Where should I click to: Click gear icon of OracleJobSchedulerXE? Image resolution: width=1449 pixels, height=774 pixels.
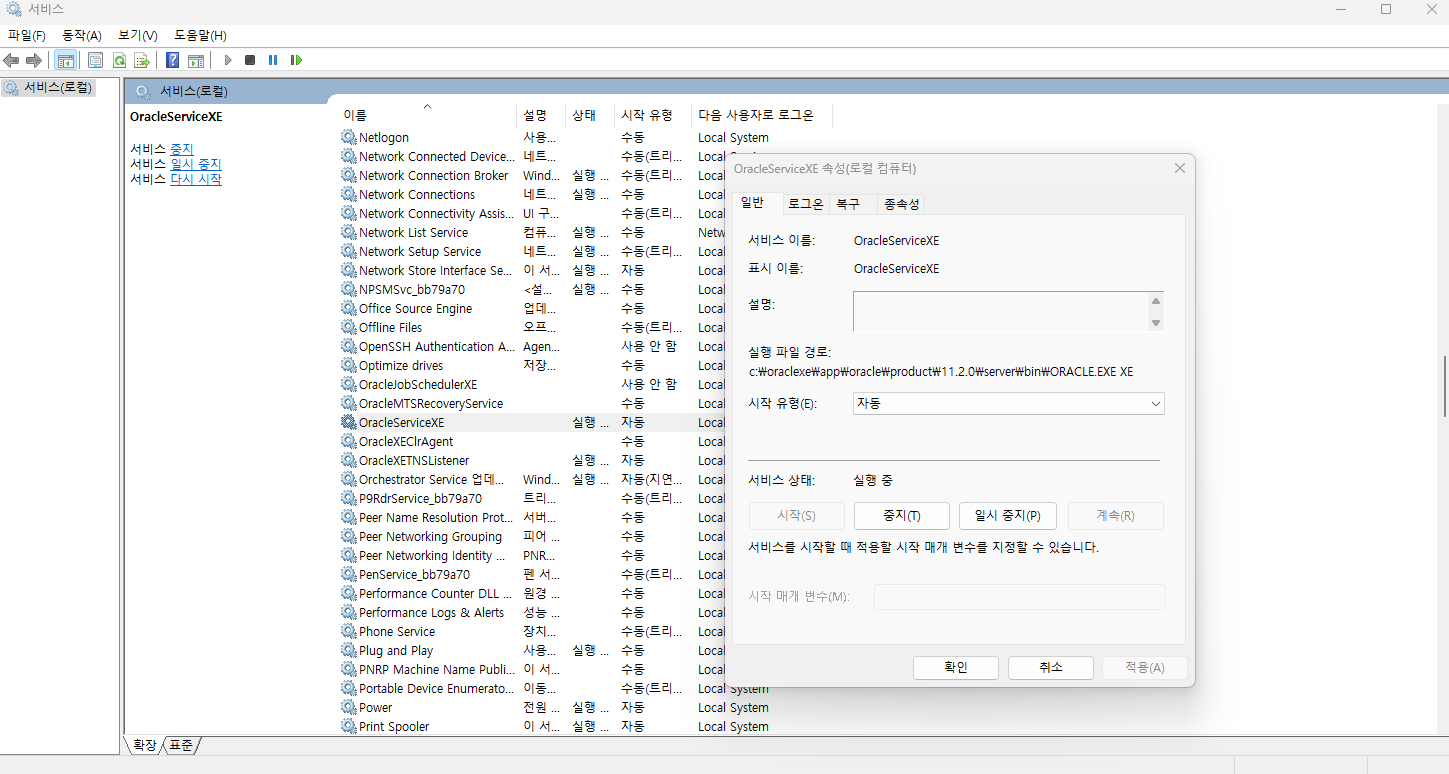[x=349, y=384]
